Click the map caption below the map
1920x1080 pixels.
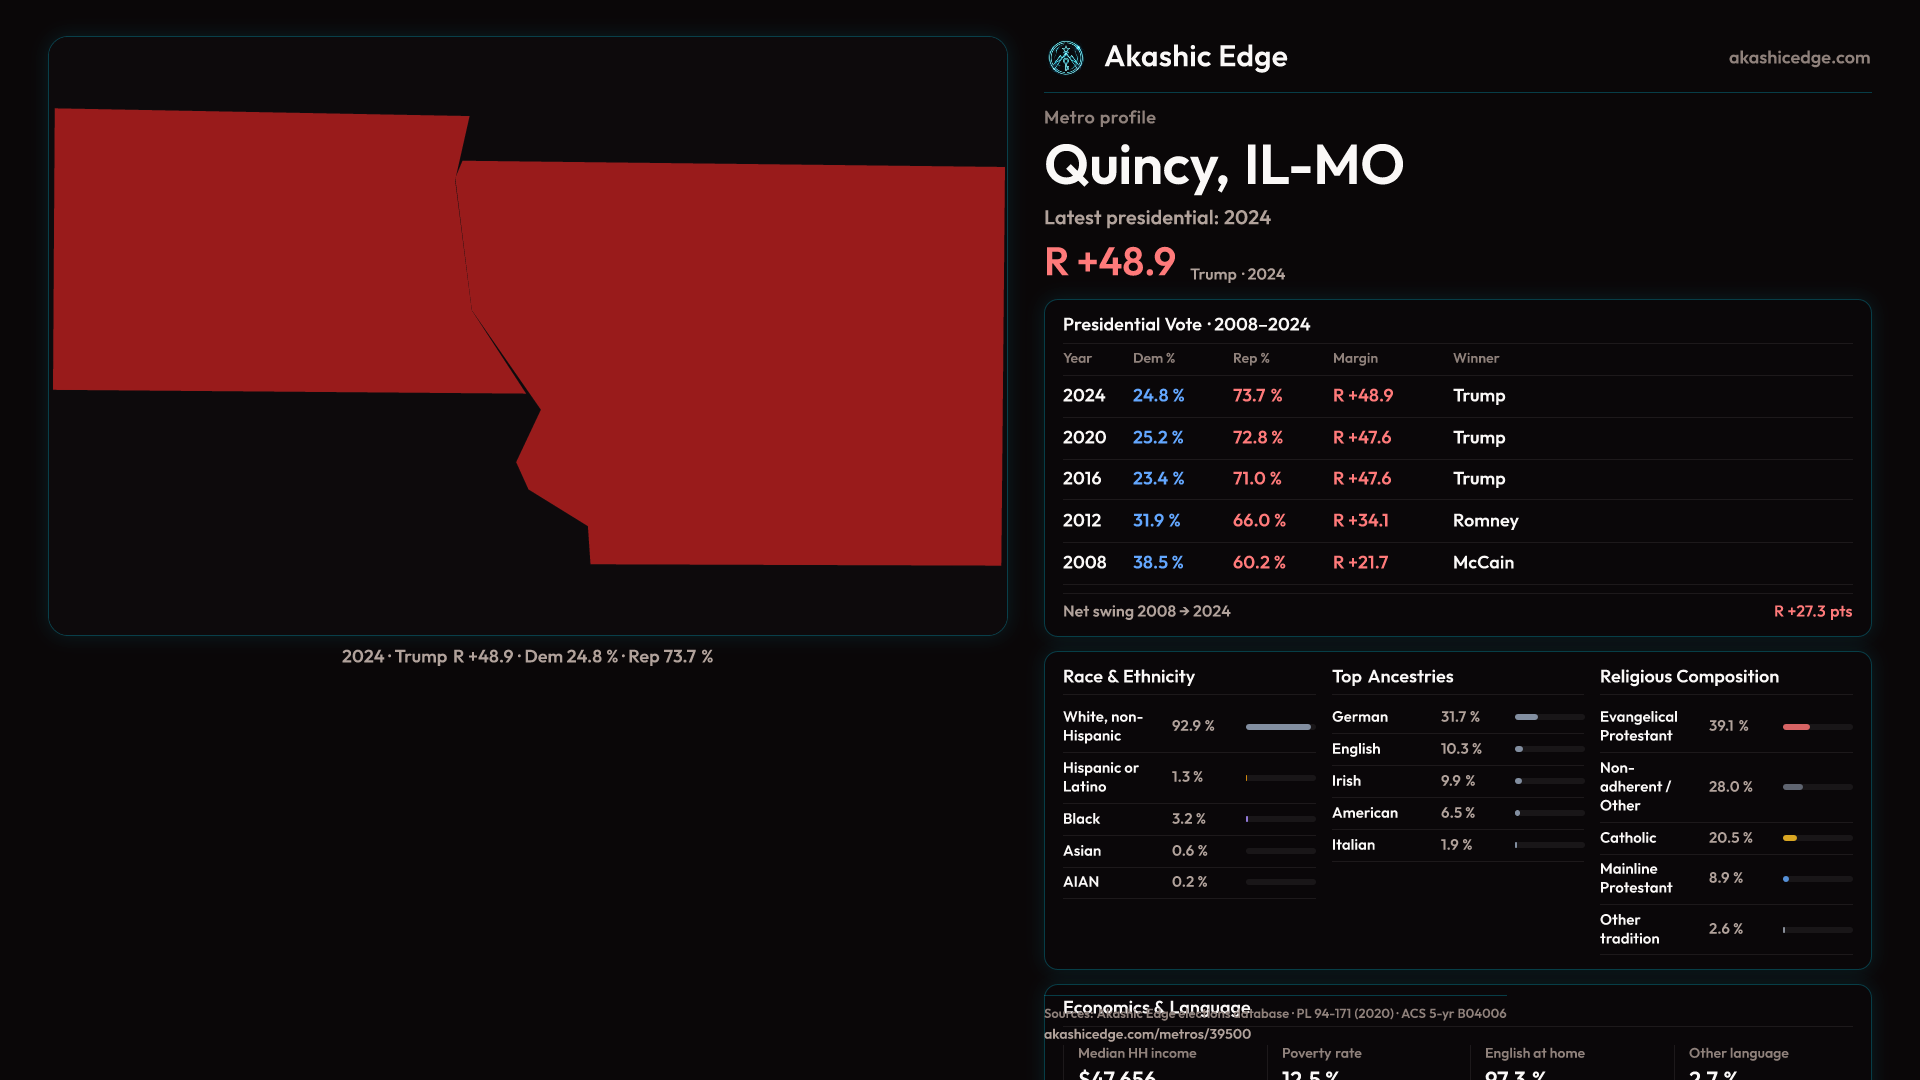pyautogui.click(x=527, y=657)
